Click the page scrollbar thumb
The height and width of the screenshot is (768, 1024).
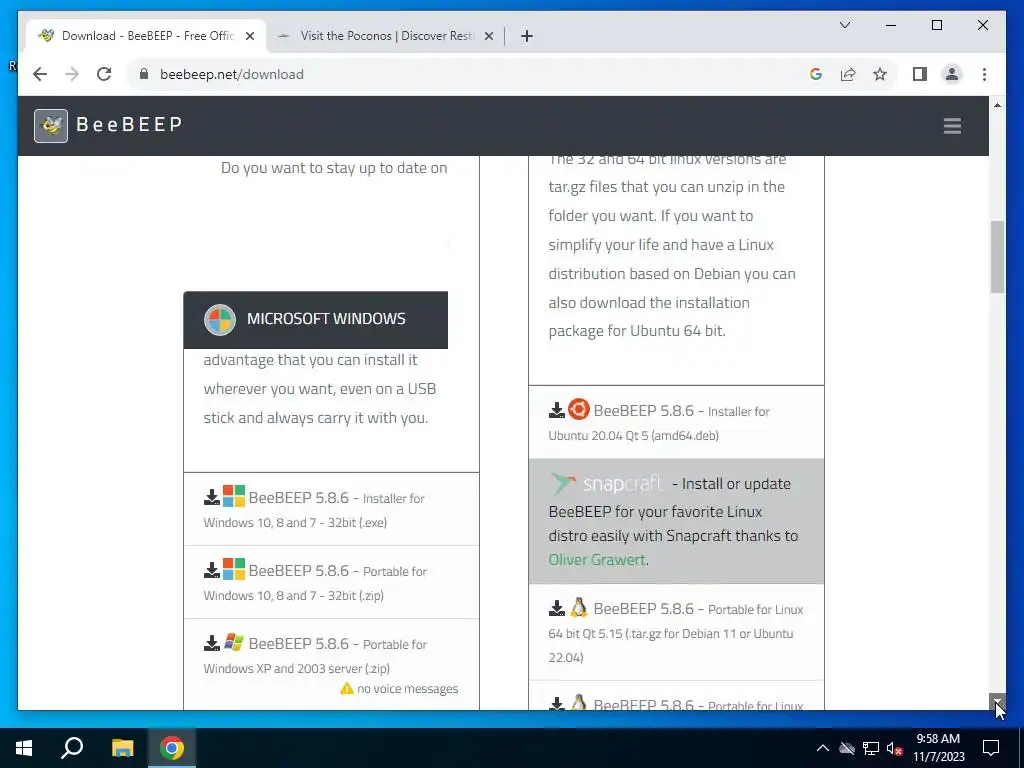pos(997,257)
